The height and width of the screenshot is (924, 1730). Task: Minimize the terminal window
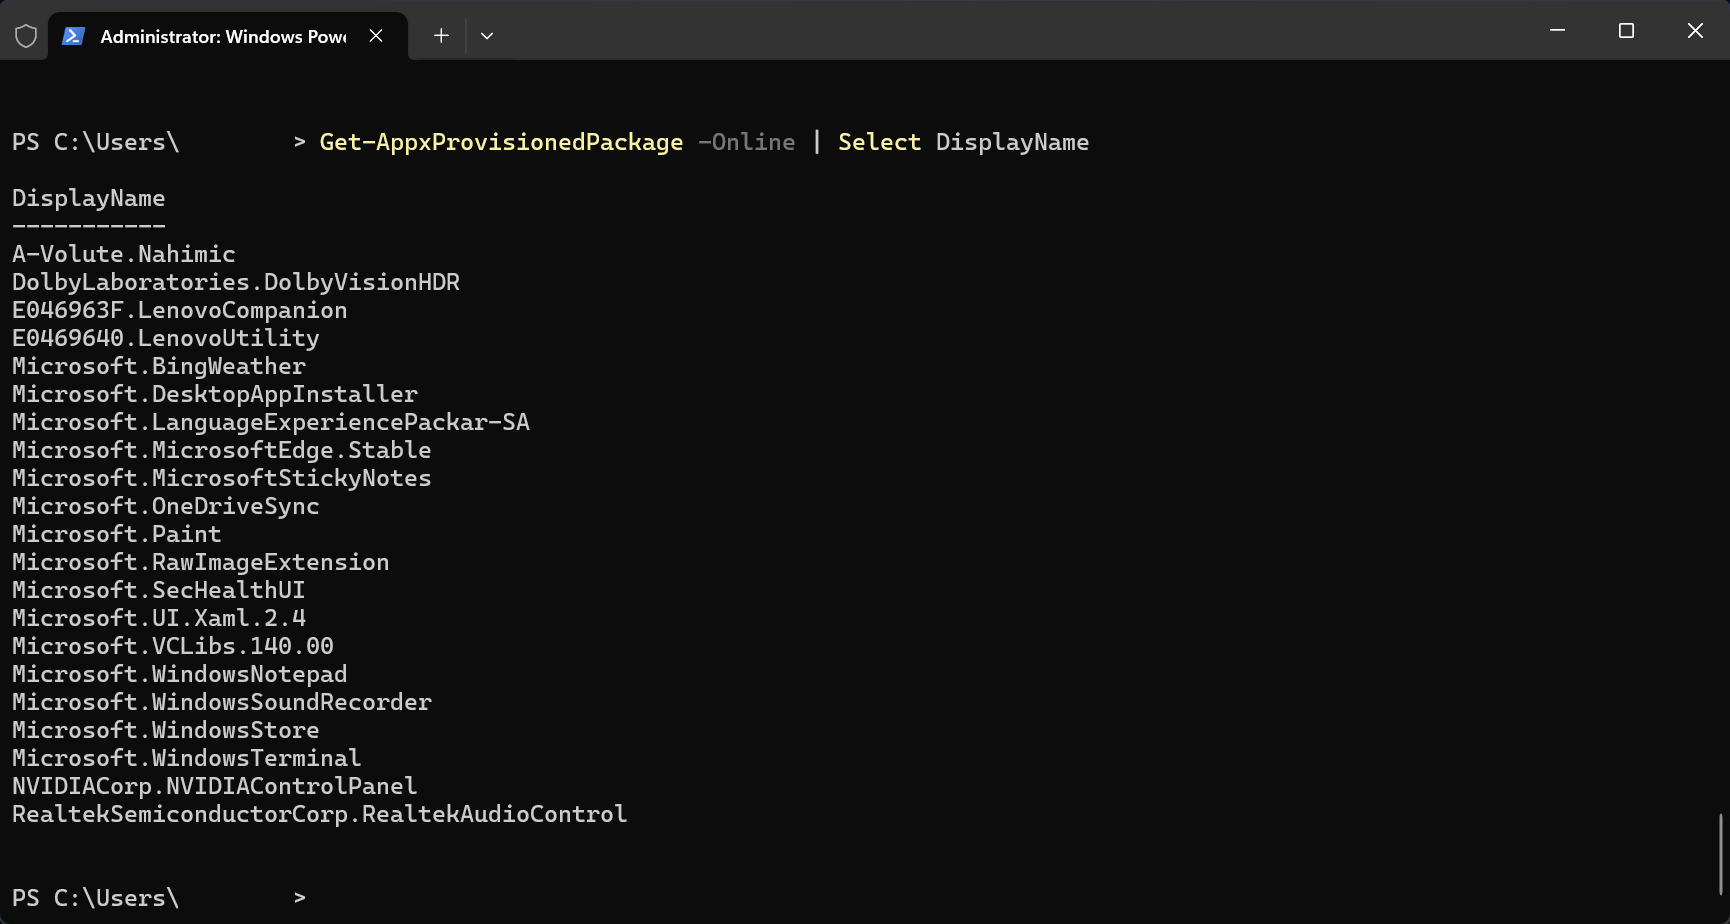(1557, 31)
